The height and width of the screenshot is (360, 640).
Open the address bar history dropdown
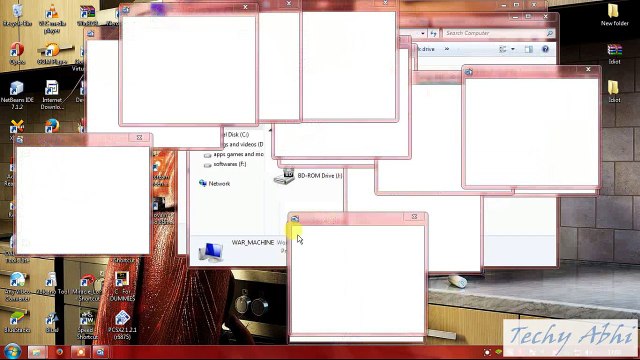coord(423,33)
